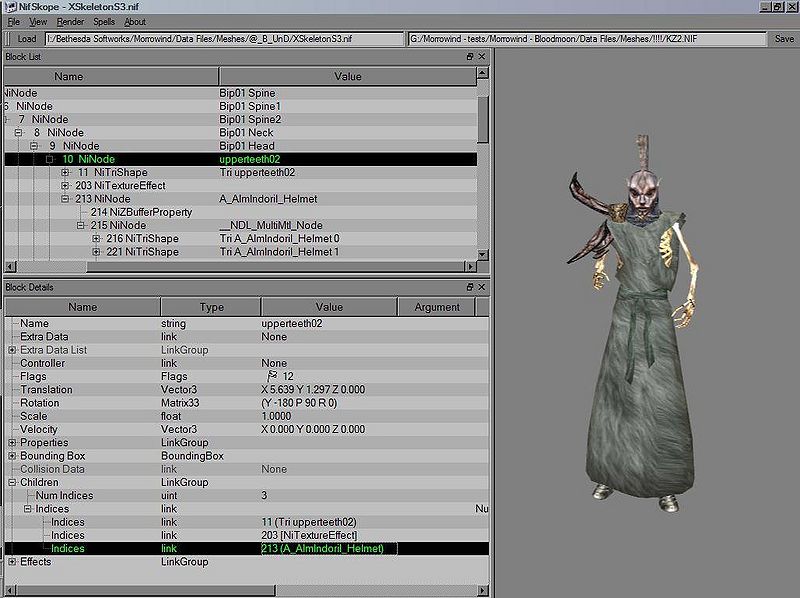Select the Name string row upperteeth02
Screen dimensions: 800x598
click(246, 323)
